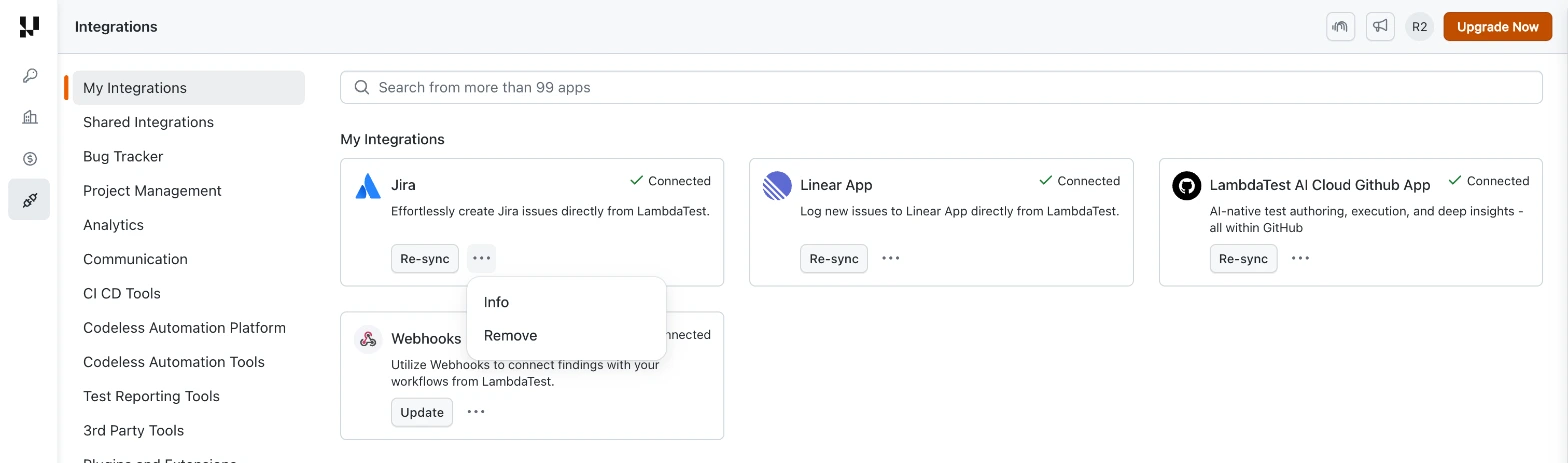This screenshot has height=463, width=1568.
Task: Click the My Integrations section heading
Action: pyautogui.click(x=392, y=139)
